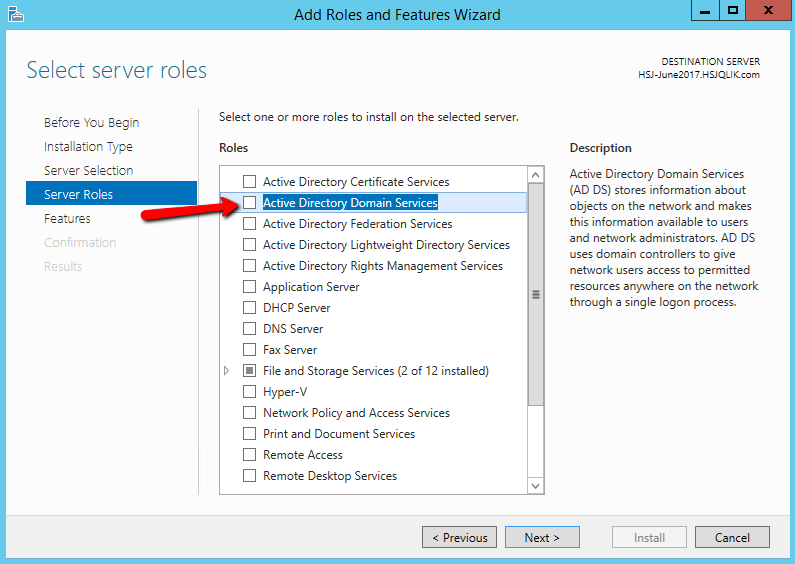Click the roles list scroll up arrow
This screenshot has width=795, height=564.
tap(535, 175)
